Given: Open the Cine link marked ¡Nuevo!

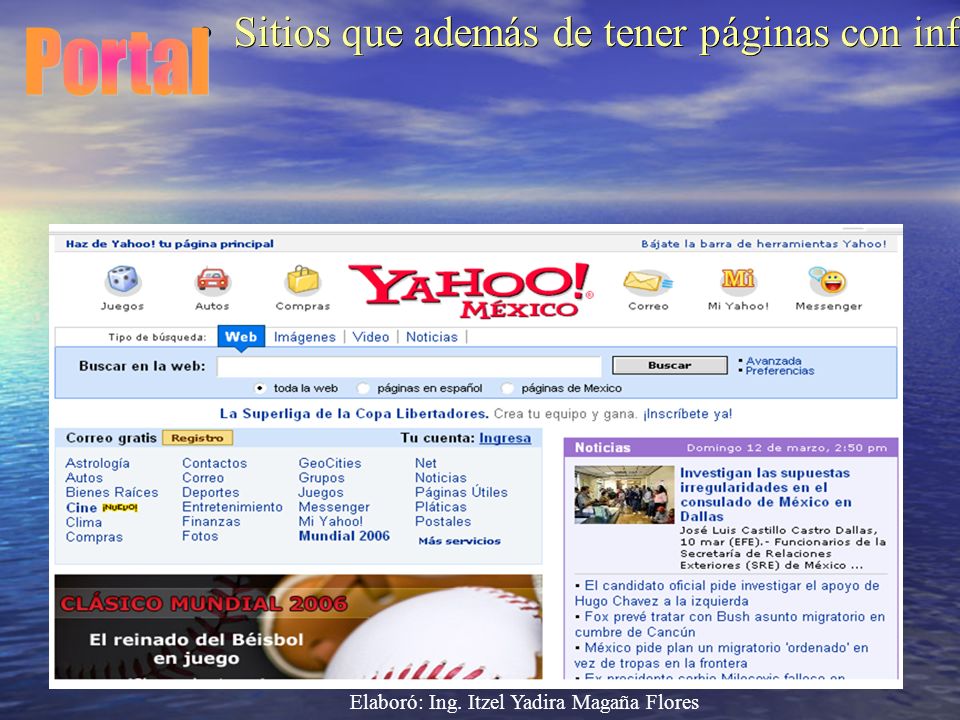Looking at the screenshot, I should pyautogui.click(x=81, y=508).
